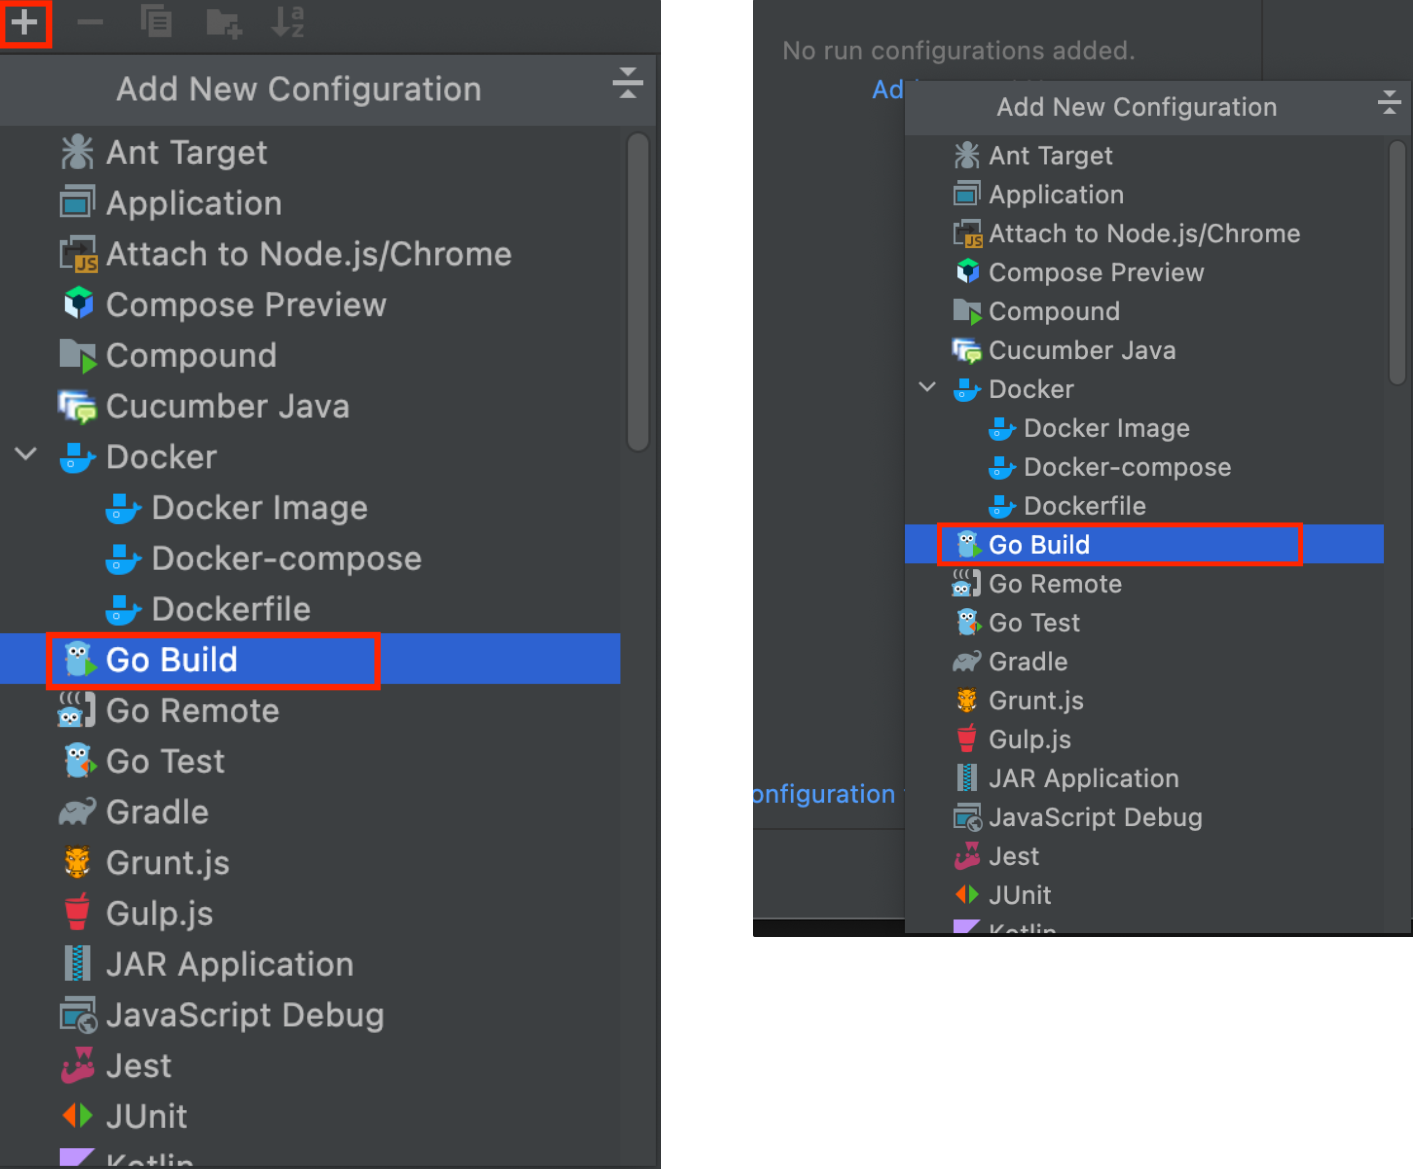Click Grunt.js icon in left list
Viewport: 1413px width, 1169px height.
coord(77,862)
